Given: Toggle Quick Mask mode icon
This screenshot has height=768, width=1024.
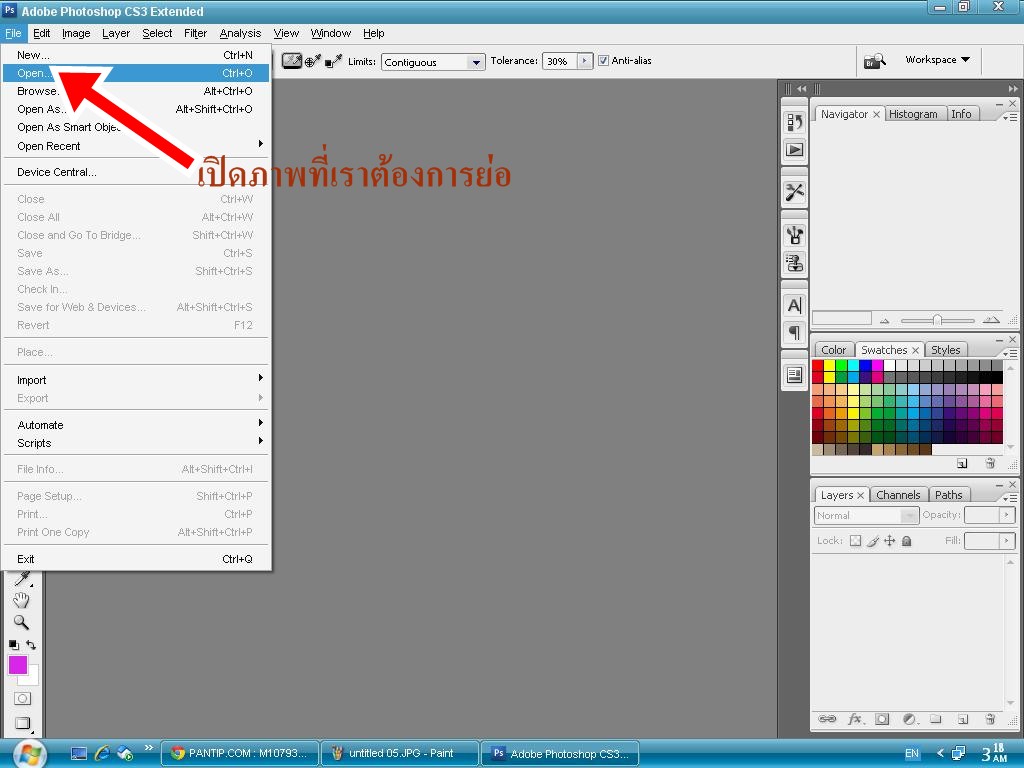Looking at the screenshot, I should coord(22,699).
